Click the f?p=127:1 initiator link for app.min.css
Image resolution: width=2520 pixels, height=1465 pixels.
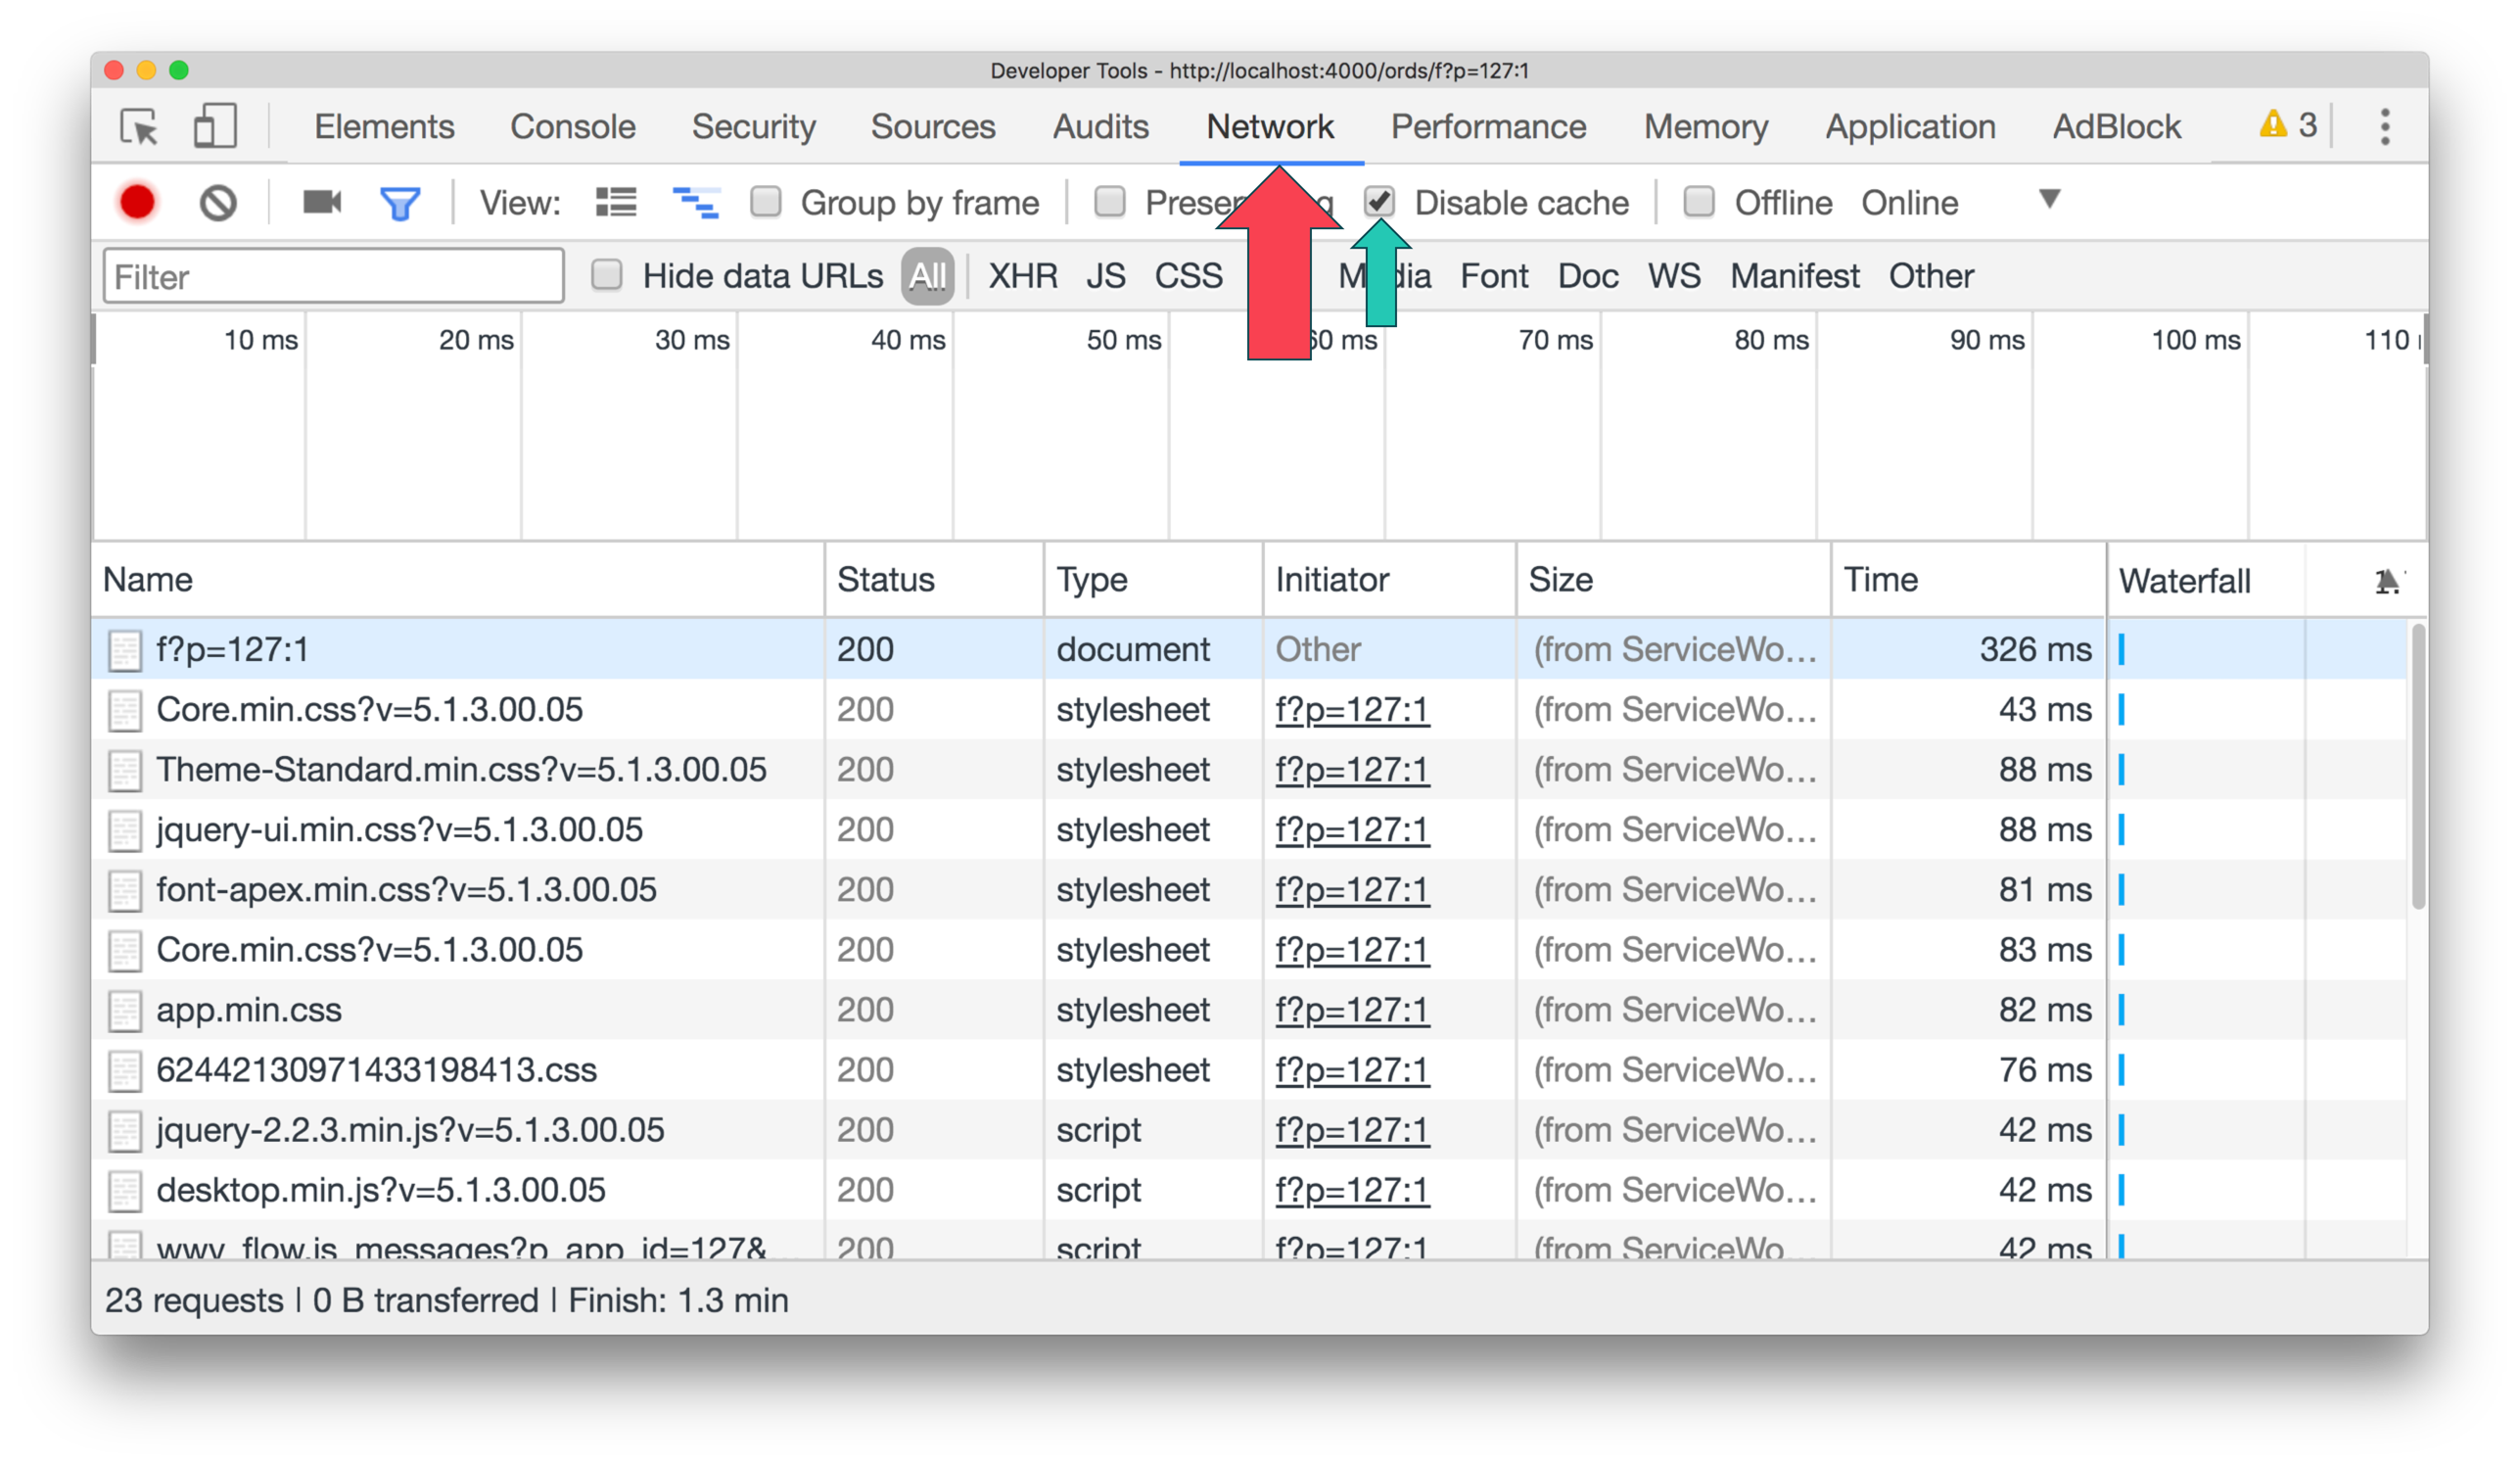(x=1352, y=1010)
